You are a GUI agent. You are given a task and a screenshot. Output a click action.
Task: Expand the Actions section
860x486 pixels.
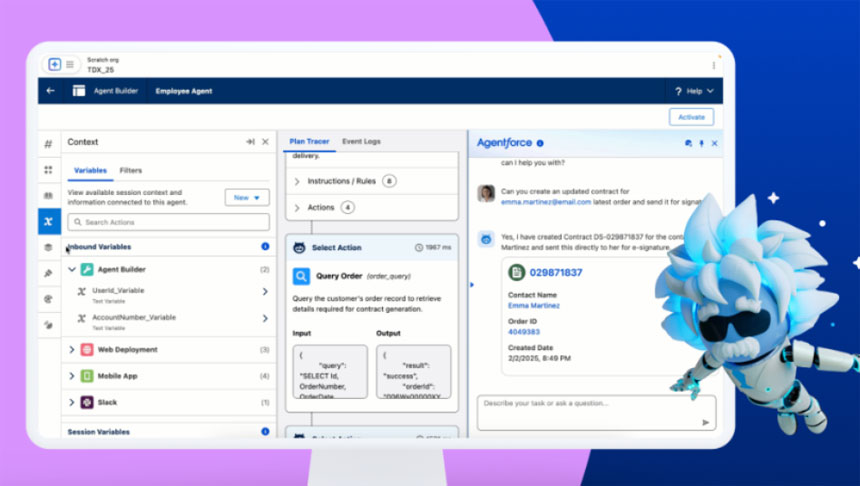click(297, 207)
